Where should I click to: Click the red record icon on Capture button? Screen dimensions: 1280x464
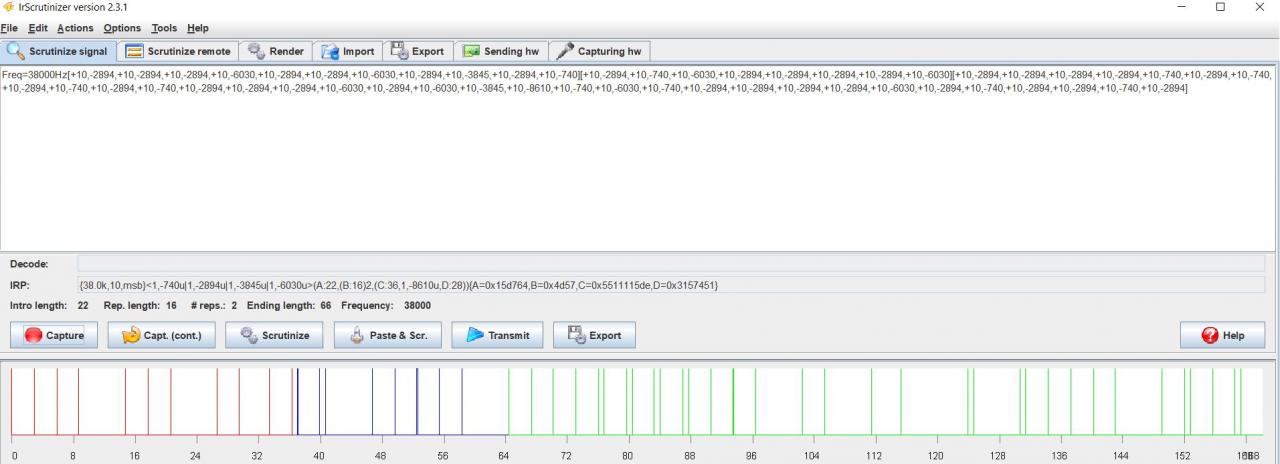coord(33,336)
